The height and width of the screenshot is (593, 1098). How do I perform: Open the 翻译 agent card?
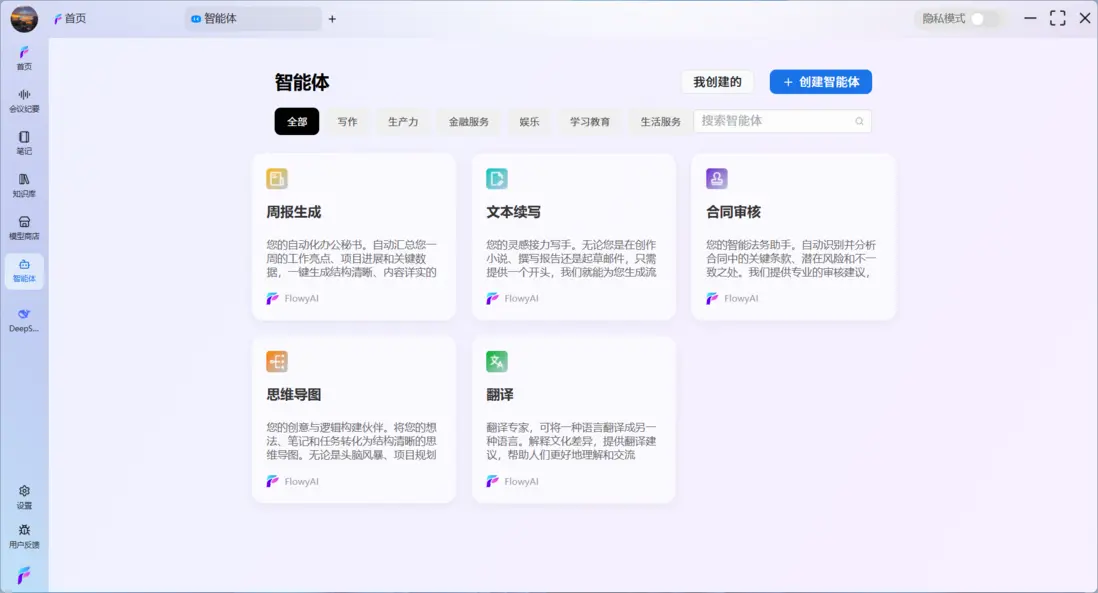tap(573, 419)
